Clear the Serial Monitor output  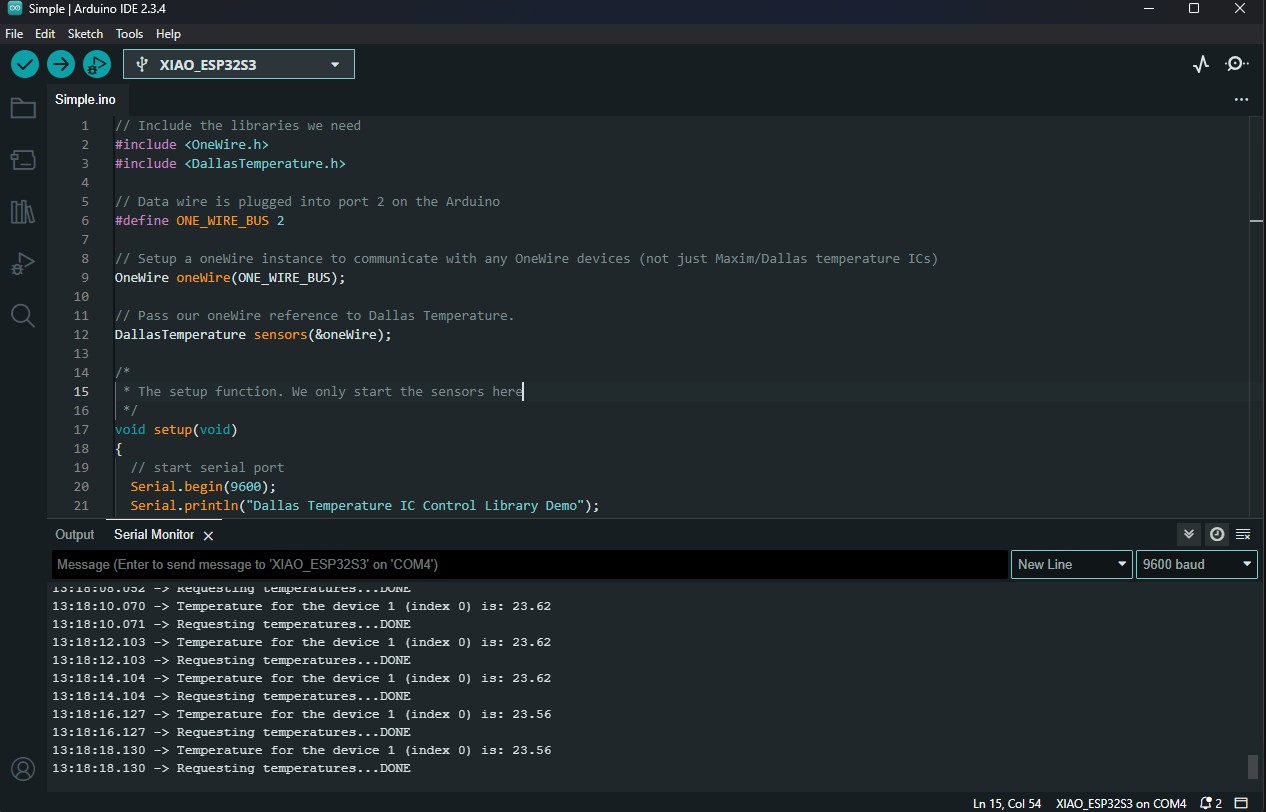point(1243,534)
